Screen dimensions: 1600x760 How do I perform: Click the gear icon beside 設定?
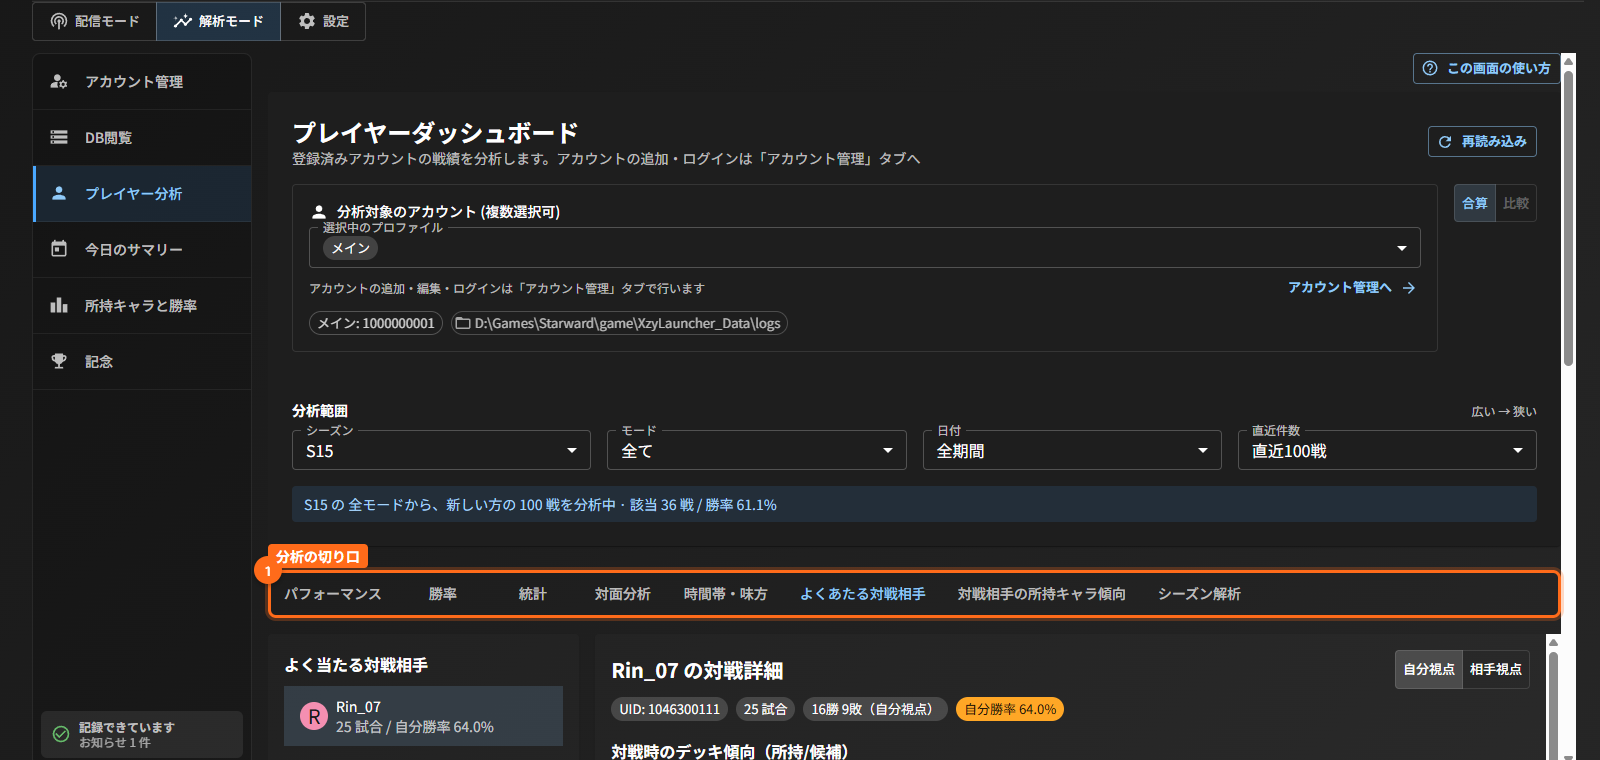(307, 21)
